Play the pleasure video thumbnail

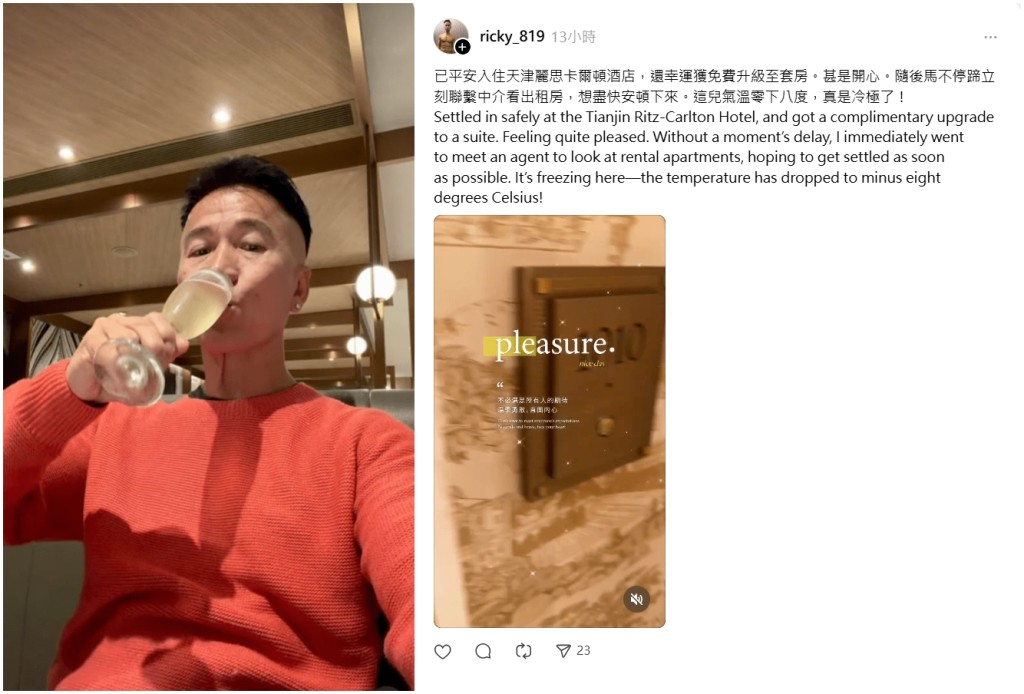(x=549, y=421)
